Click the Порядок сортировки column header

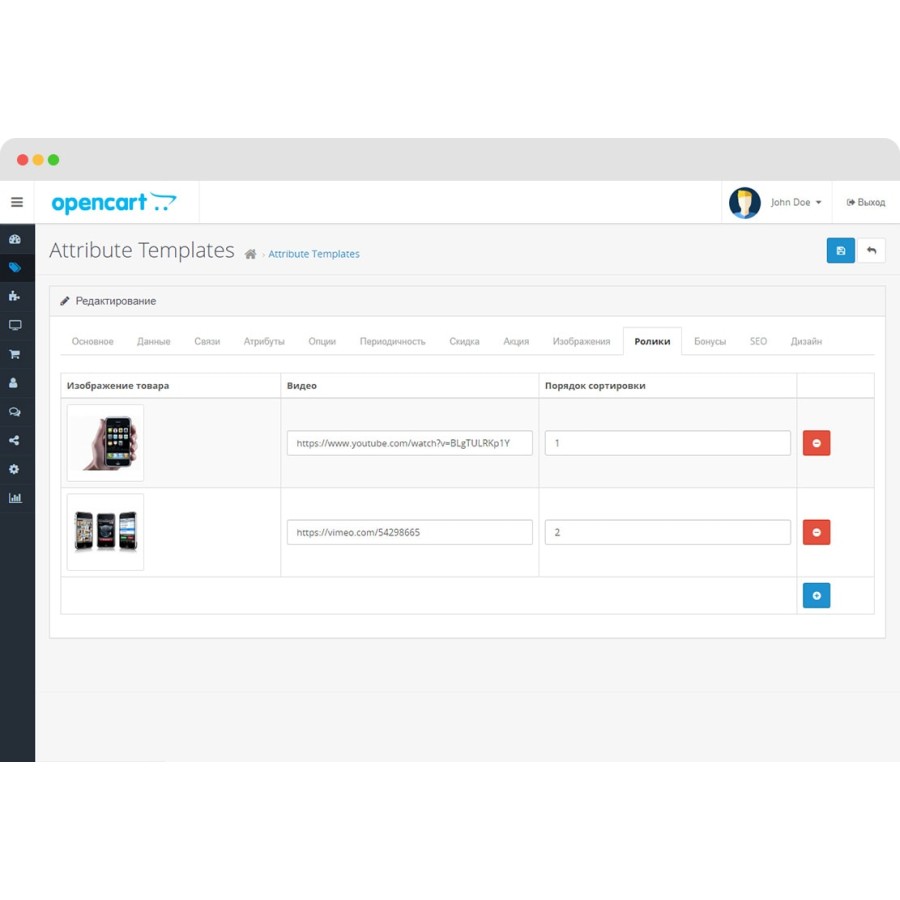point(595,386)
